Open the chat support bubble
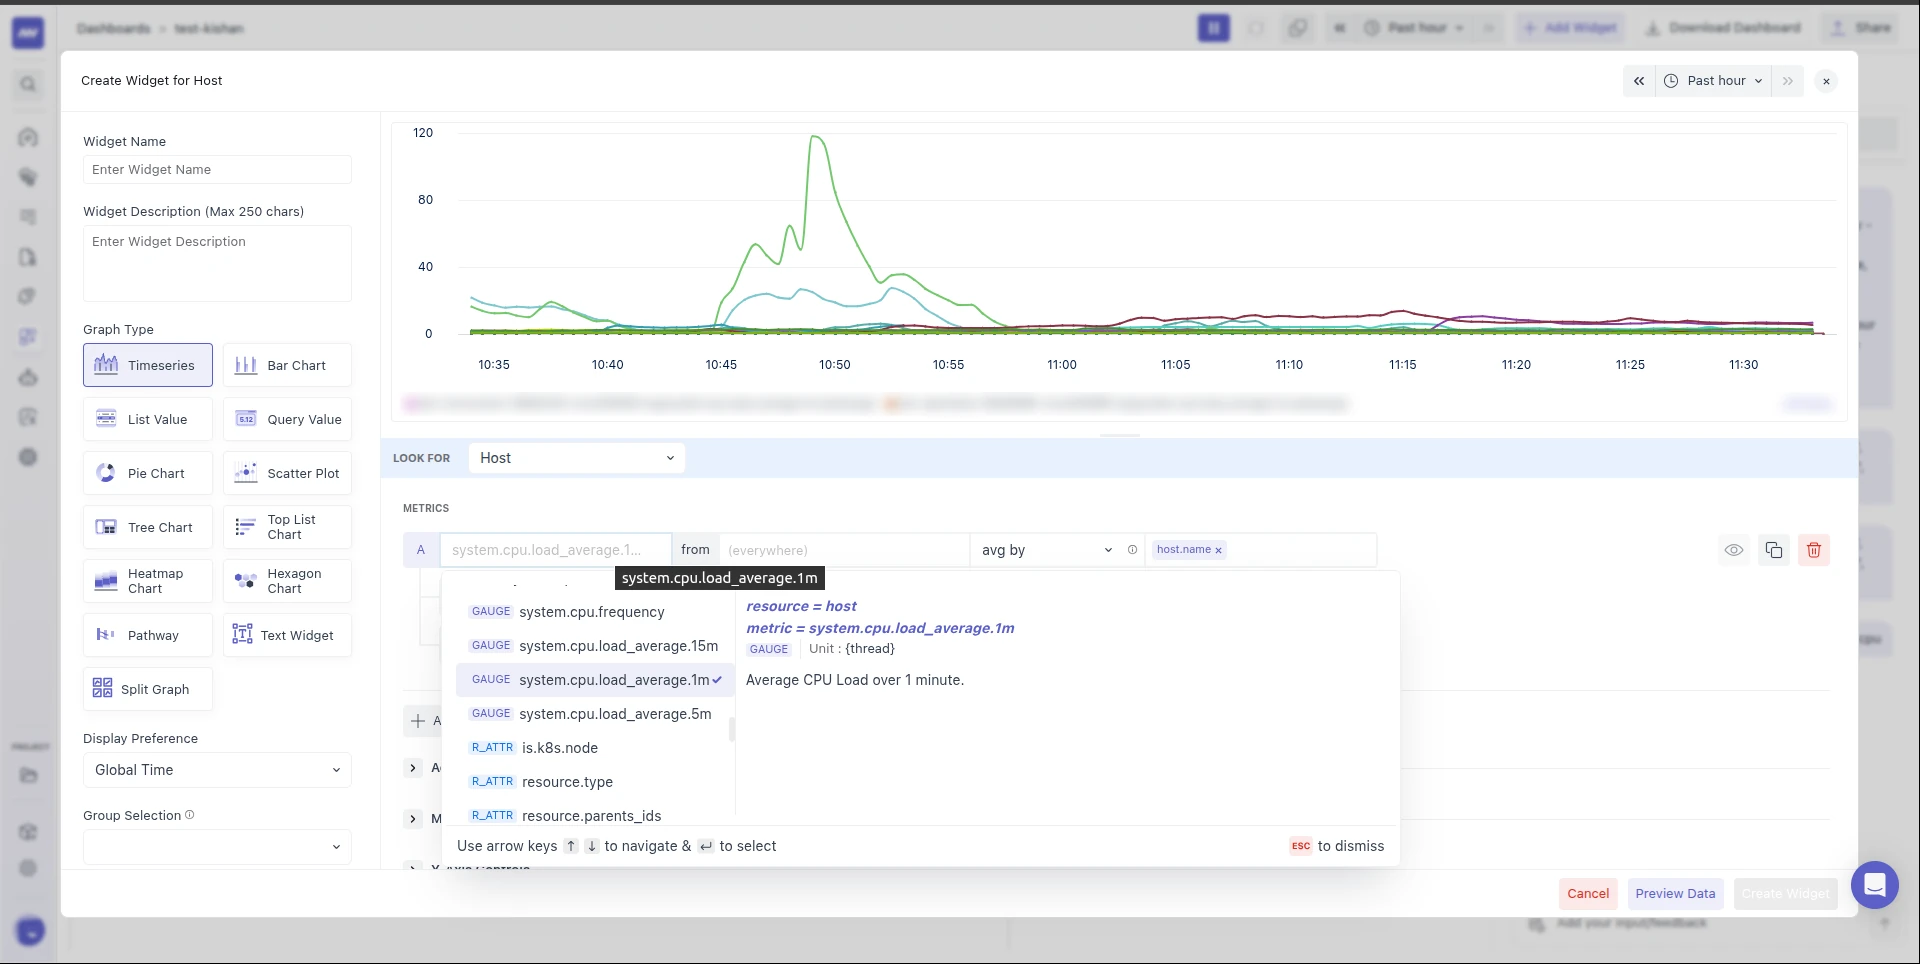The width and height of the screenshot is (1920, 964). 1875,885
